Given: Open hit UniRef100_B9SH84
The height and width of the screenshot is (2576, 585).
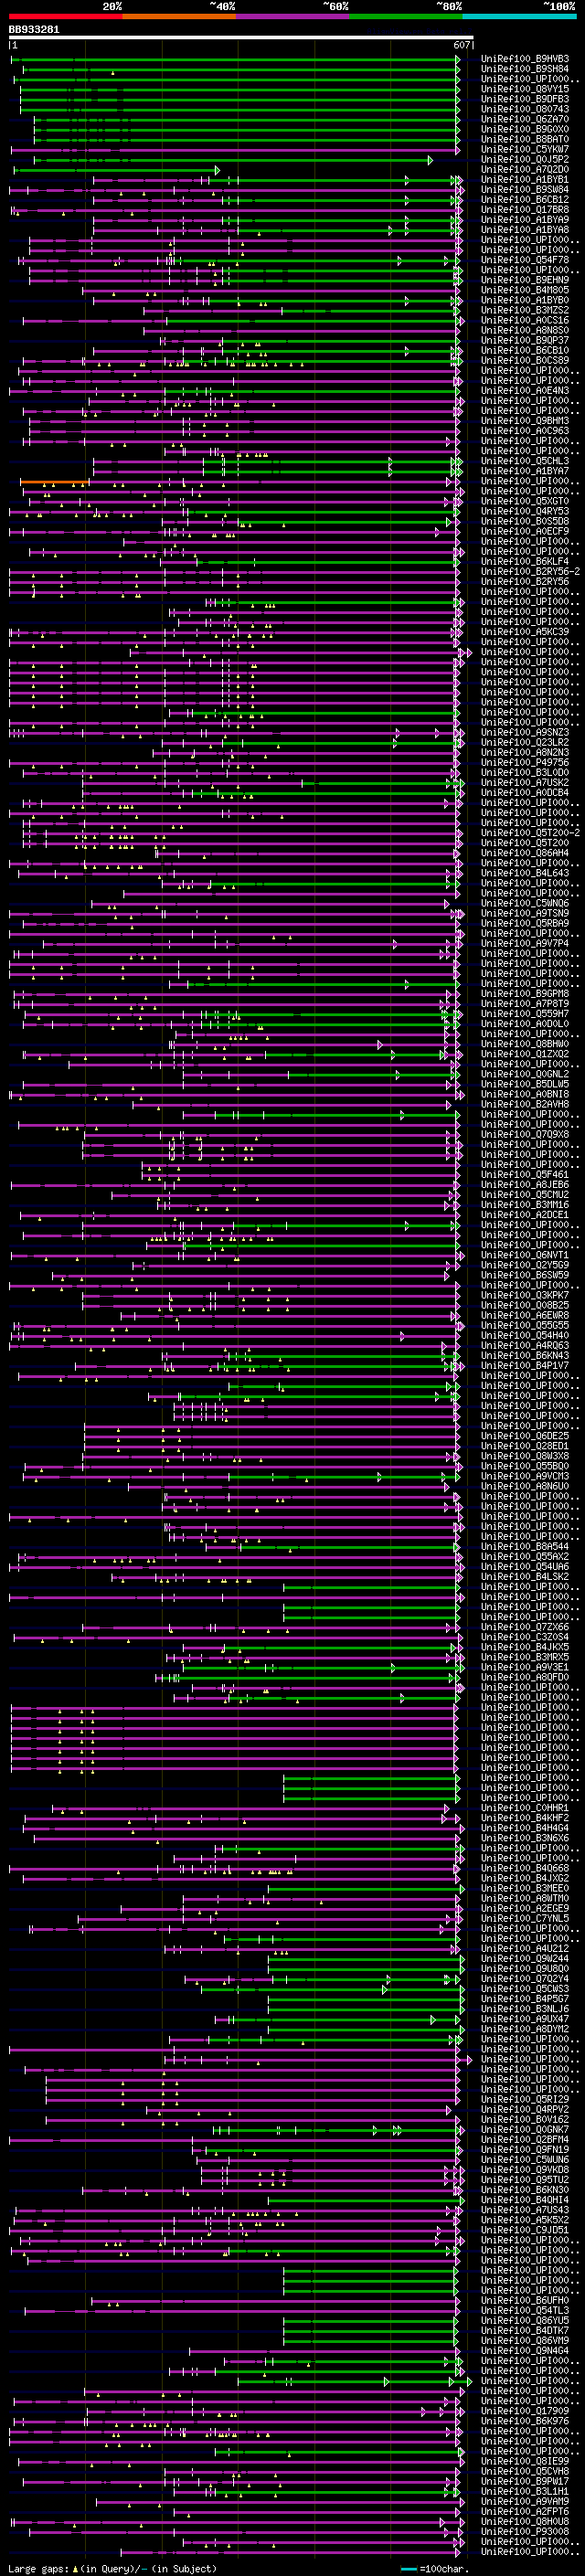Looking at the screenshot, I should 525,69.
